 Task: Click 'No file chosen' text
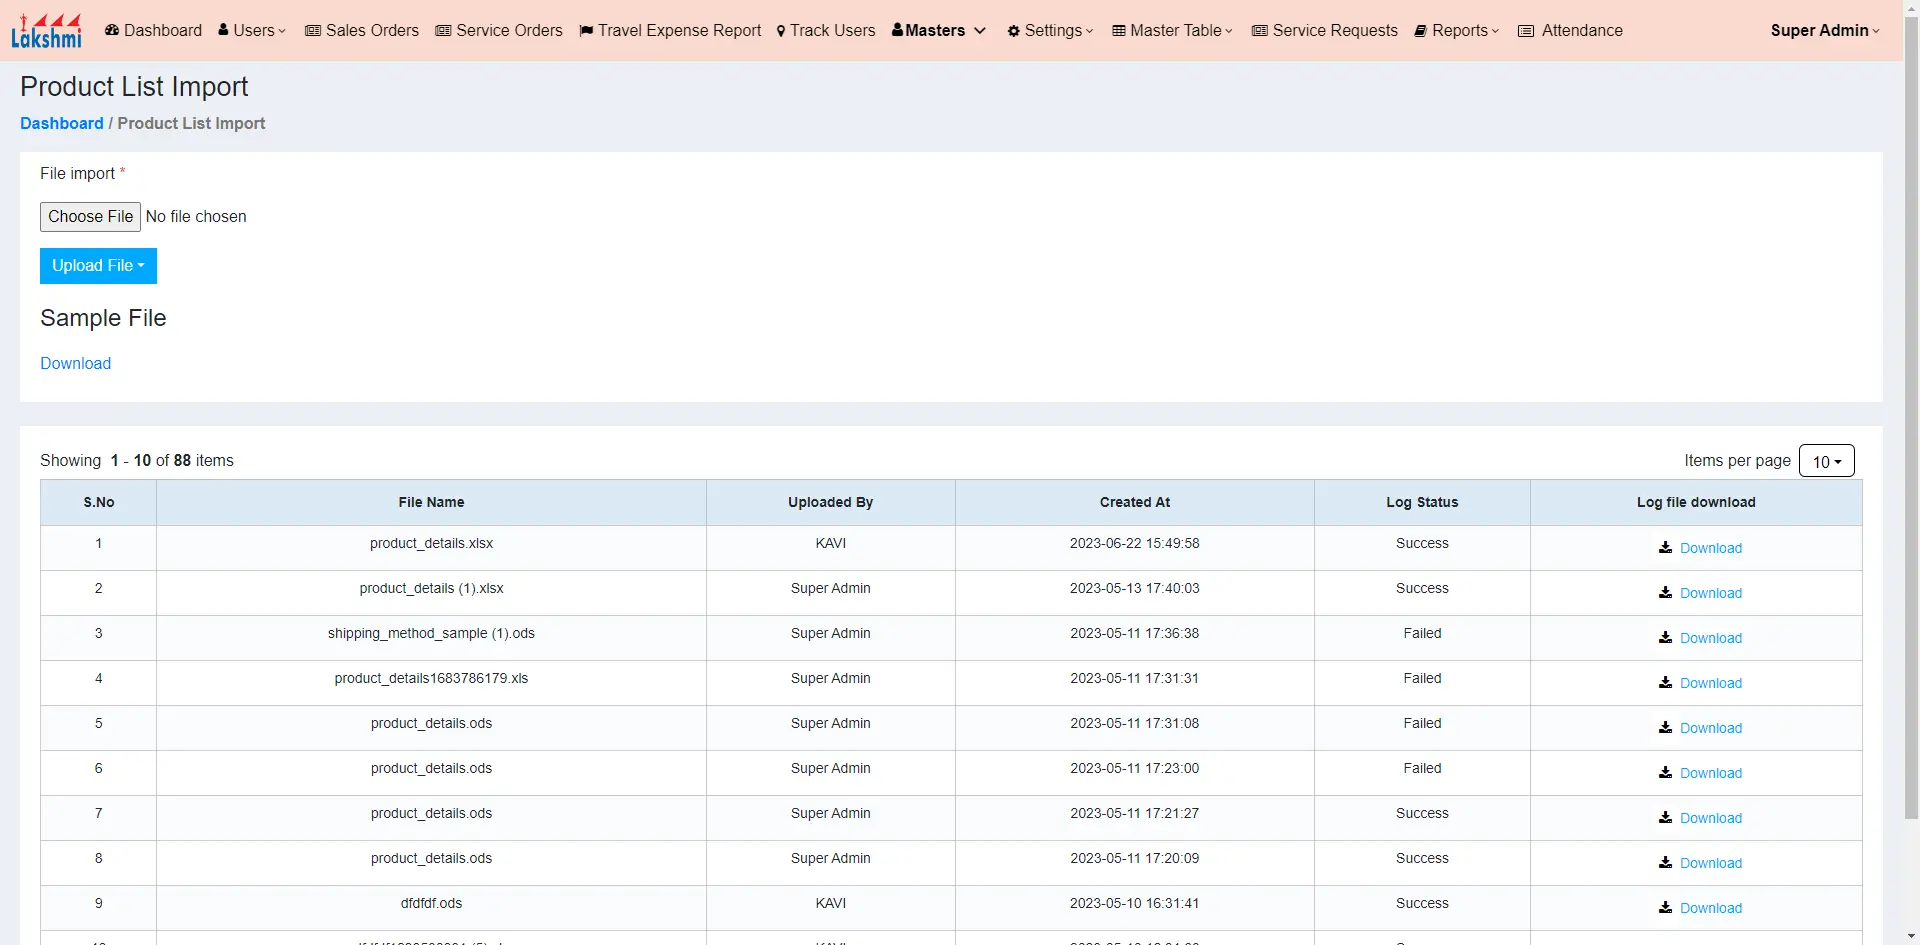tap(196, 217)
